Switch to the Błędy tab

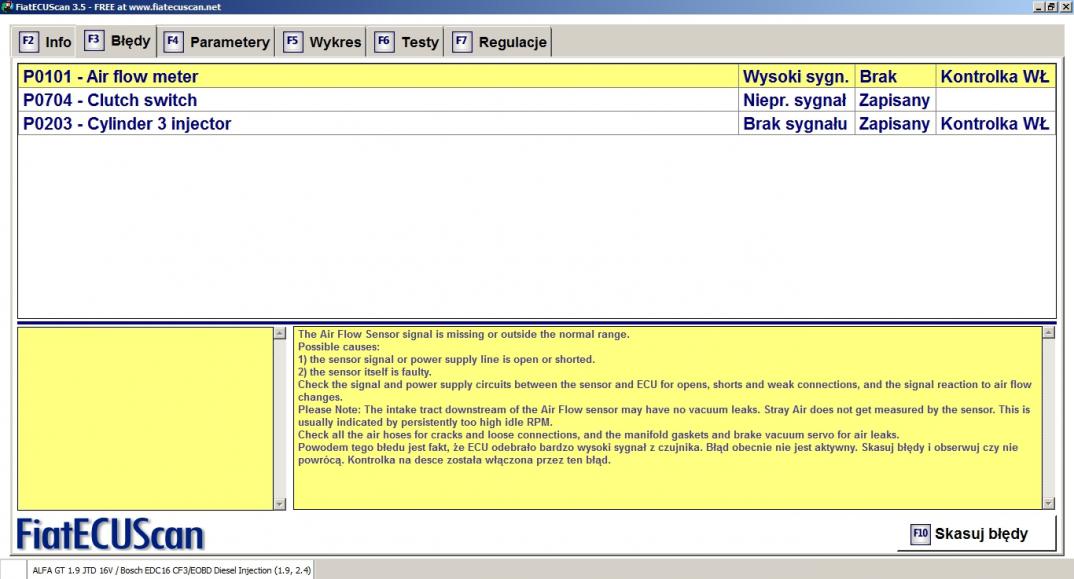pyautogui.click(x=117, y=40)
